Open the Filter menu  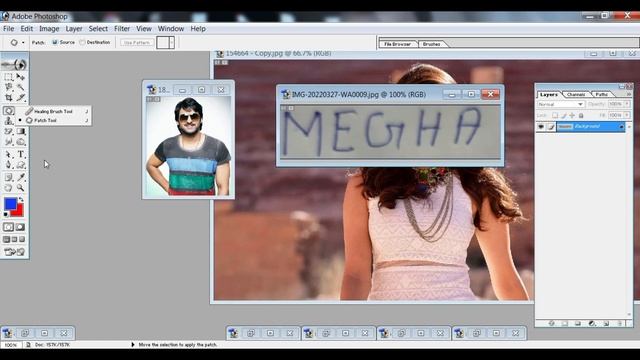coord(122,29)
